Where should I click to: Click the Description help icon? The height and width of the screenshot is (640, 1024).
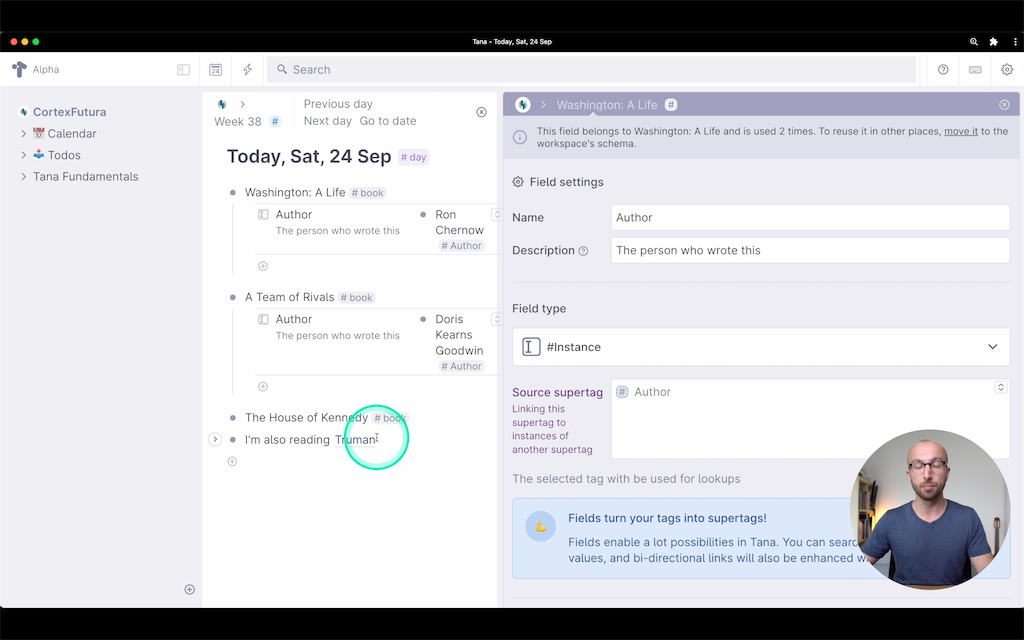click(x=583, y=251)
